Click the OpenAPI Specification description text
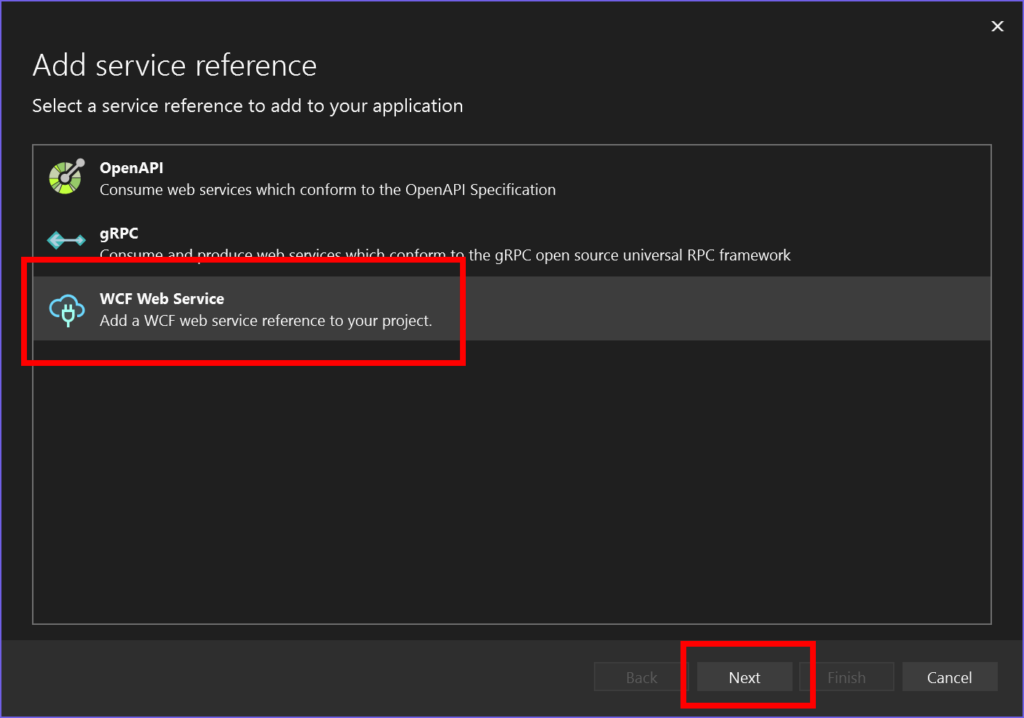Screen dimensions: 1024x718 [327, 189]
